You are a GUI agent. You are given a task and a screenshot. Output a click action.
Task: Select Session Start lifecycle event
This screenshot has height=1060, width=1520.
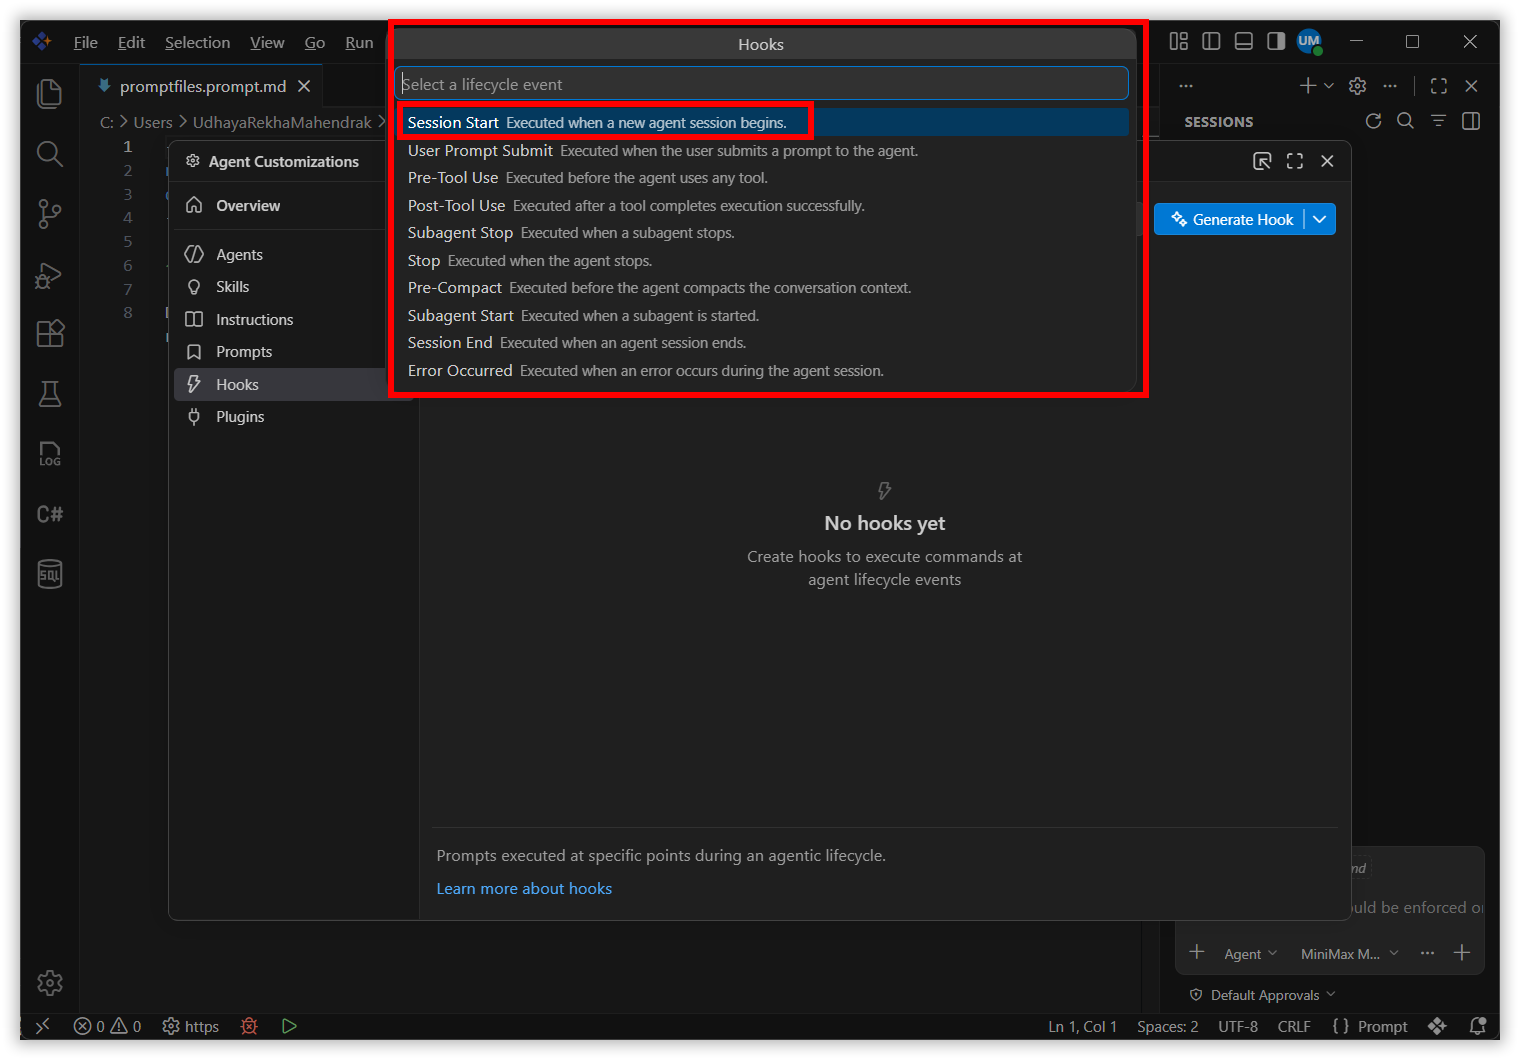click(764, 123)
